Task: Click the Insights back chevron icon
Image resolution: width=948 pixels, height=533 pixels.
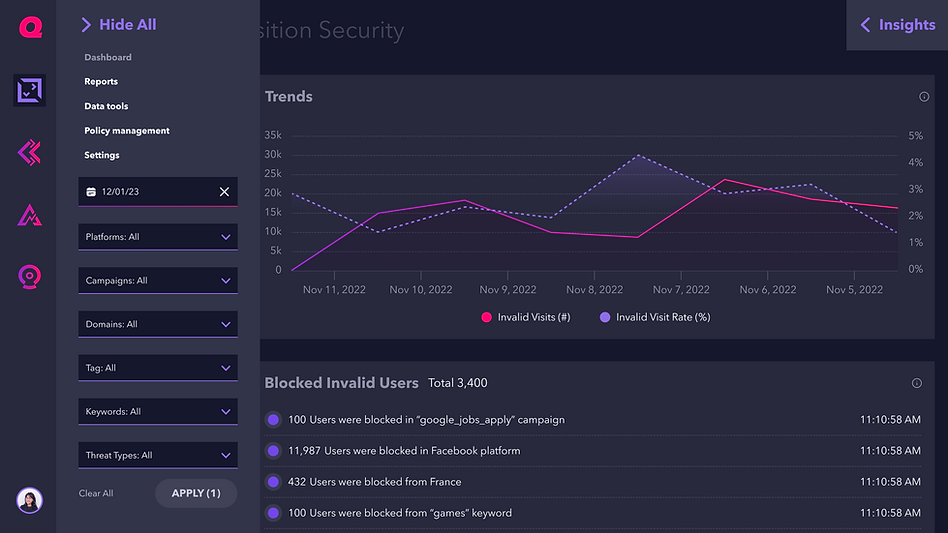Action: pyautogui.click(x=865, y=25)
